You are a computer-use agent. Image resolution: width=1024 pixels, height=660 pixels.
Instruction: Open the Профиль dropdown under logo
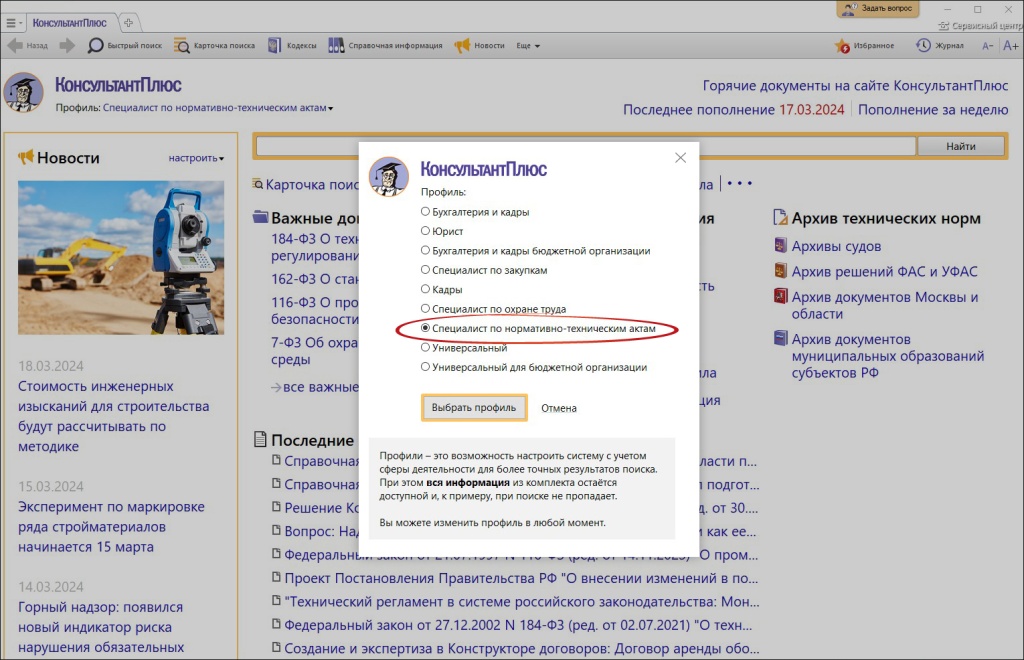coord(218,108)
